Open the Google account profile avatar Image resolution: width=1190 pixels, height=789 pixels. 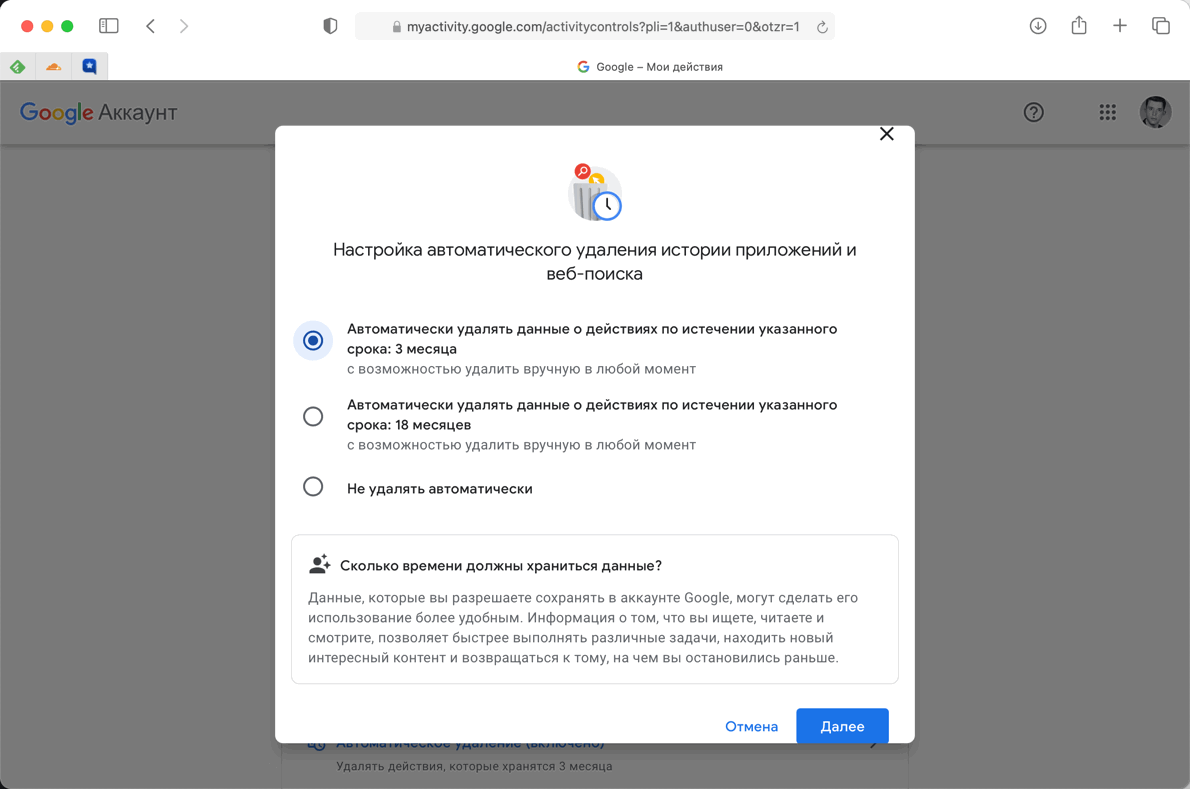pos(1155,112)
